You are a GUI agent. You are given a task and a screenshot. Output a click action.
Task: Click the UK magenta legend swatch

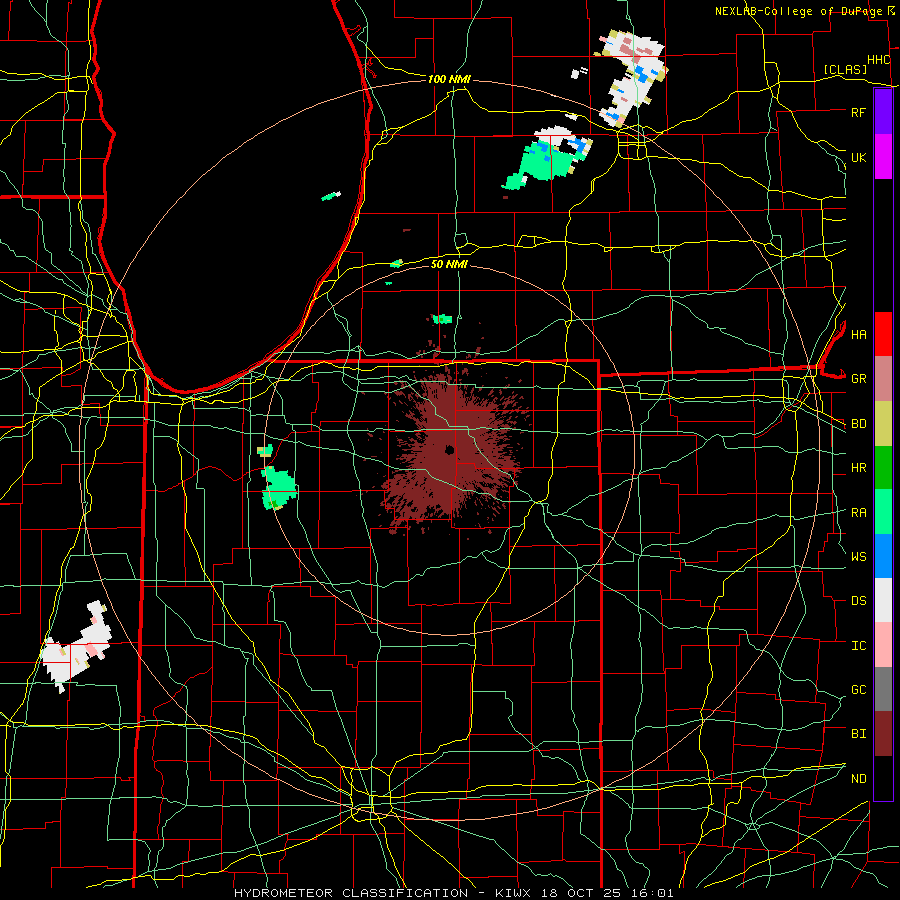click(x=883, y=157)
